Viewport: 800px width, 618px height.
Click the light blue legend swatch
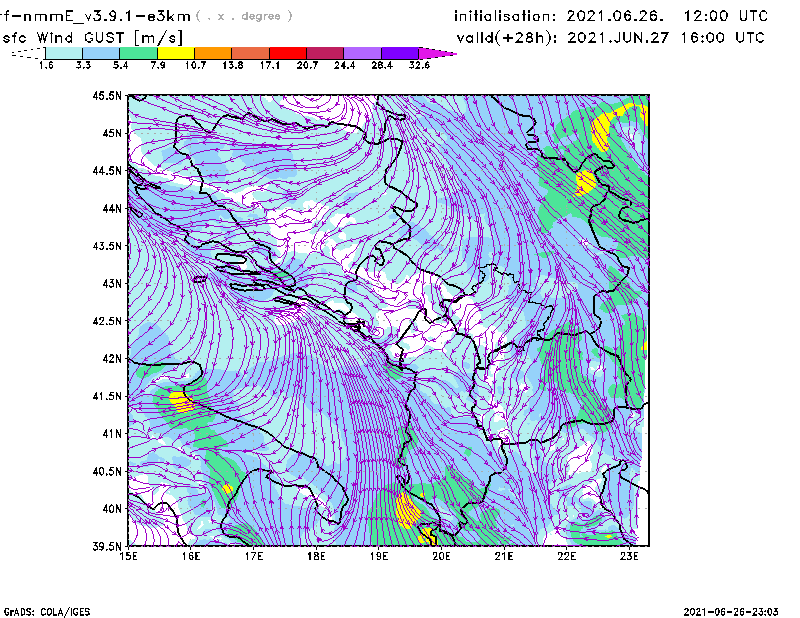(x=101, y=53)
